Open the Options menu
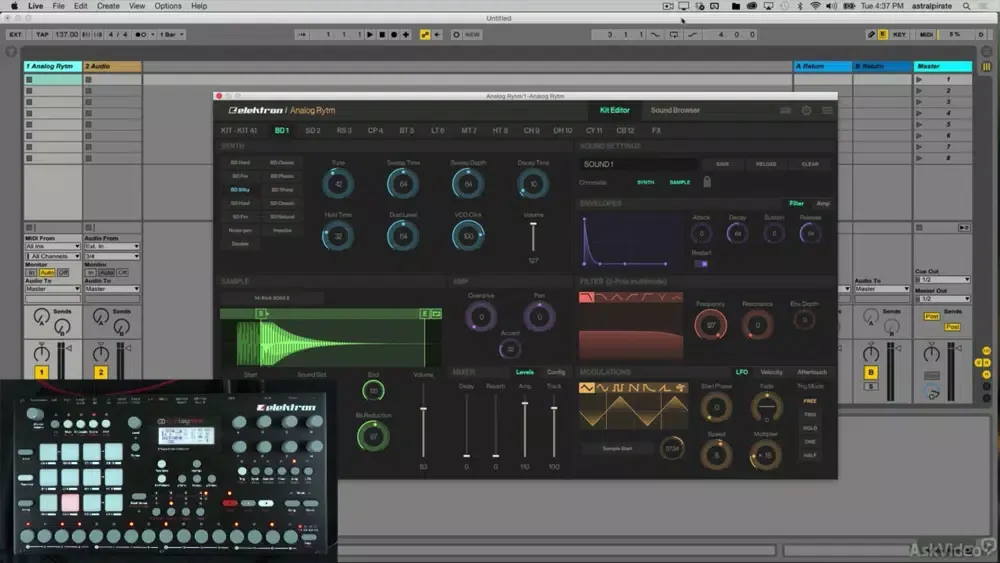 pos(168,6)
